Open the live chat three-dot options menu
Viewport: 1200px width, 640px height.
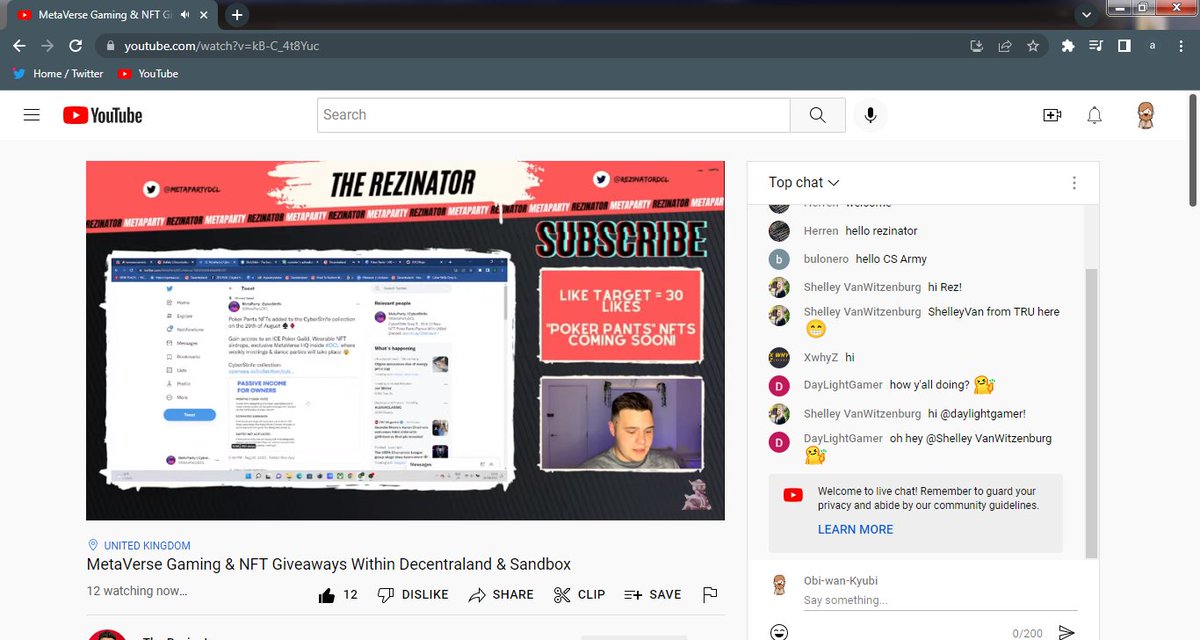[1074, 183]
